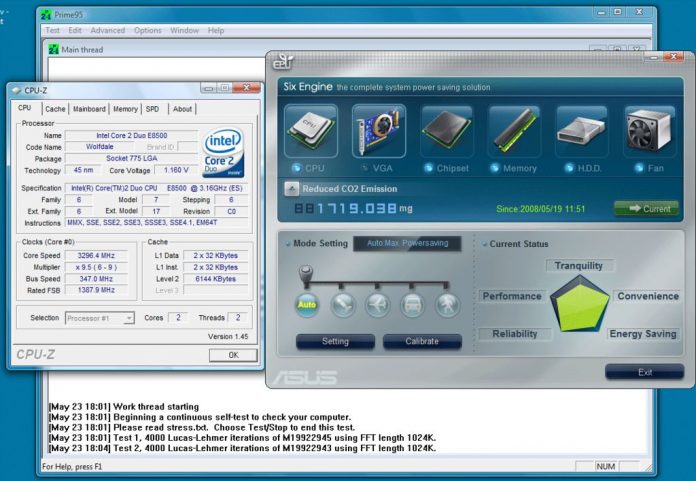Select the Auto mode button
The image size is (696, 481).
(x=307, y=305)
